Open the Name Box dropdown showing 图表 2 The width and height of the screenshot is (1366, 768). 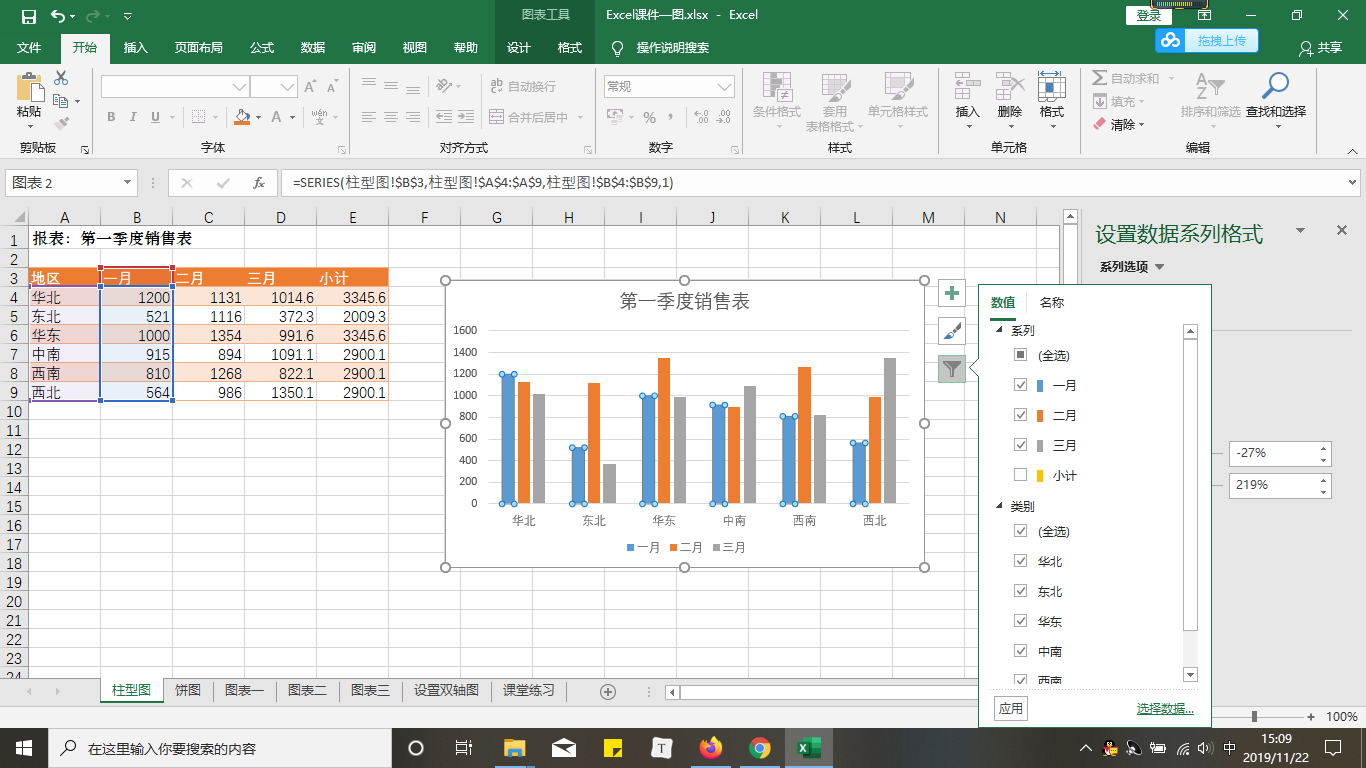[x=127, y=183]
